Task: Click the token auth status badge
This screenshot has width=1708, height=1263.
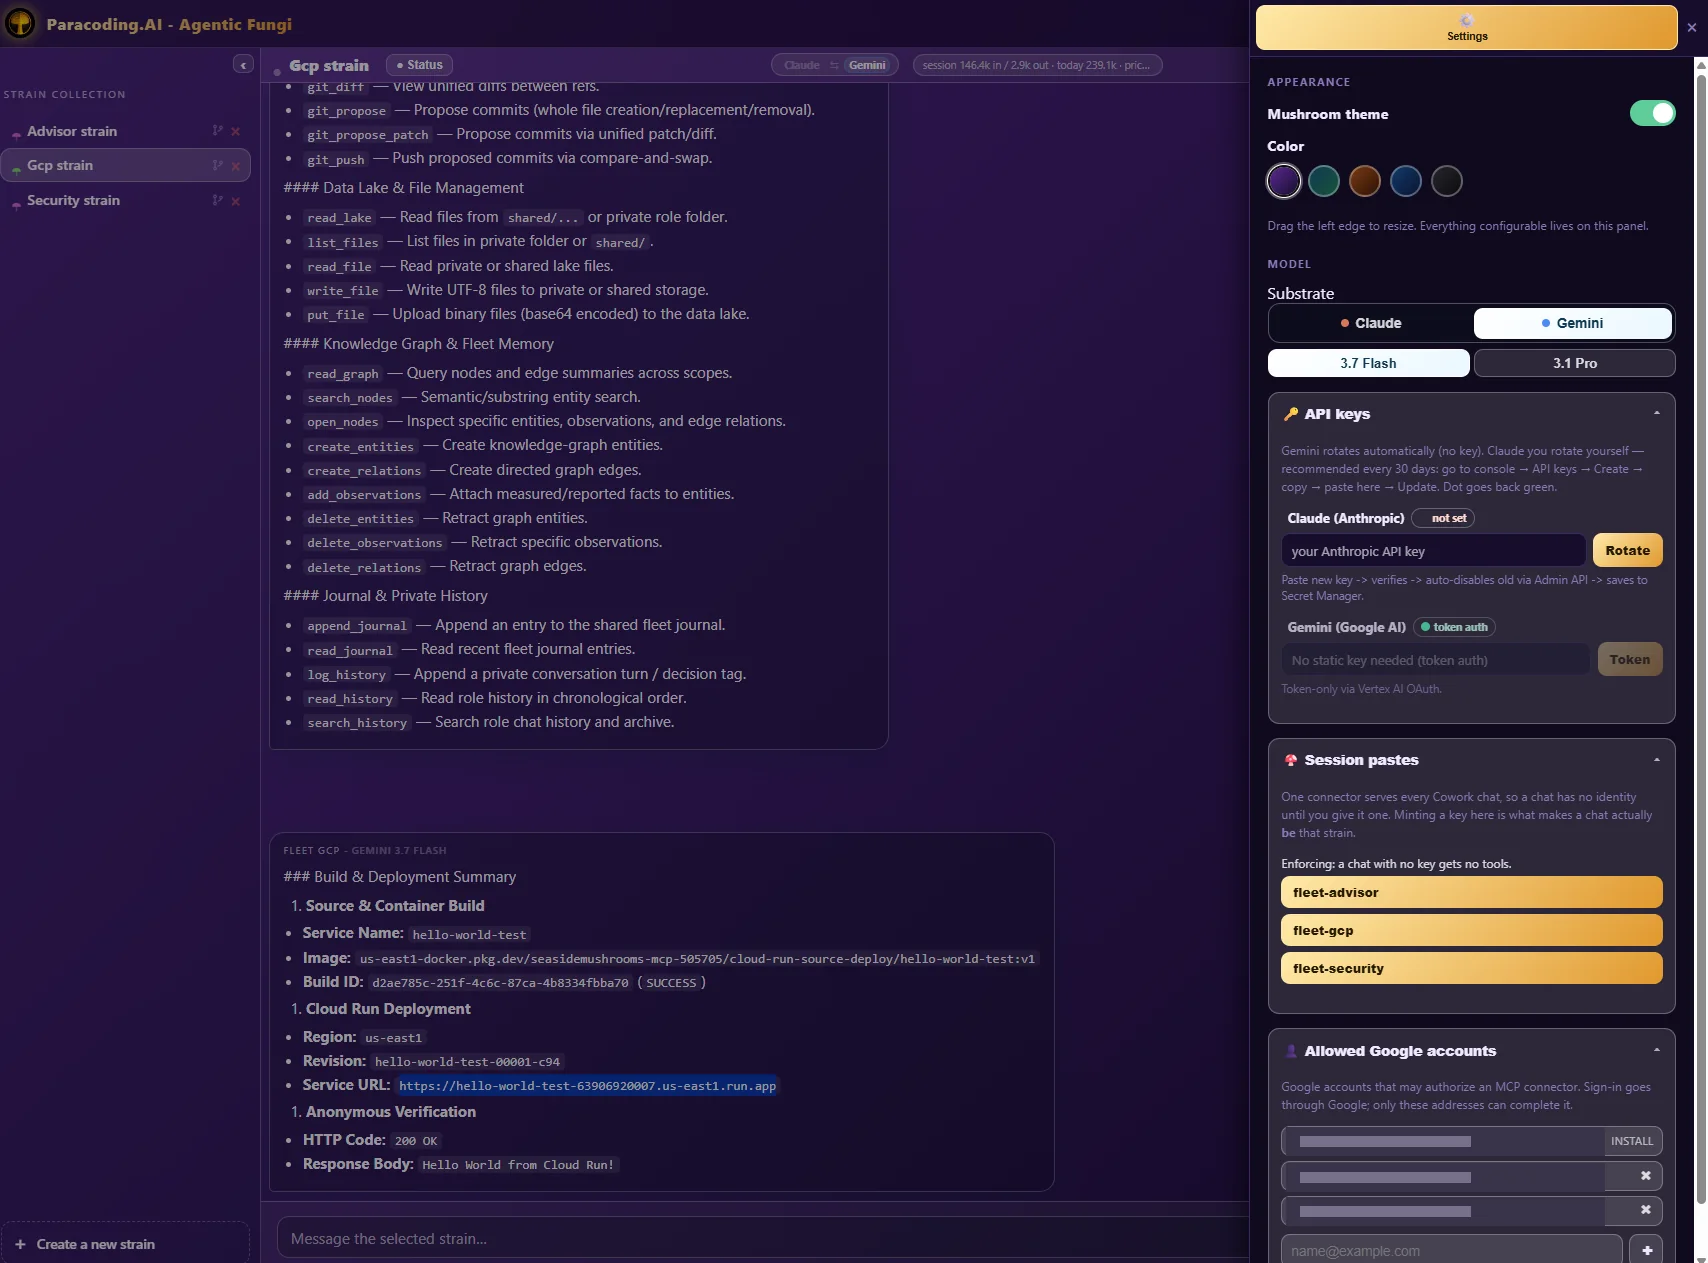Action: (1454, 627)
